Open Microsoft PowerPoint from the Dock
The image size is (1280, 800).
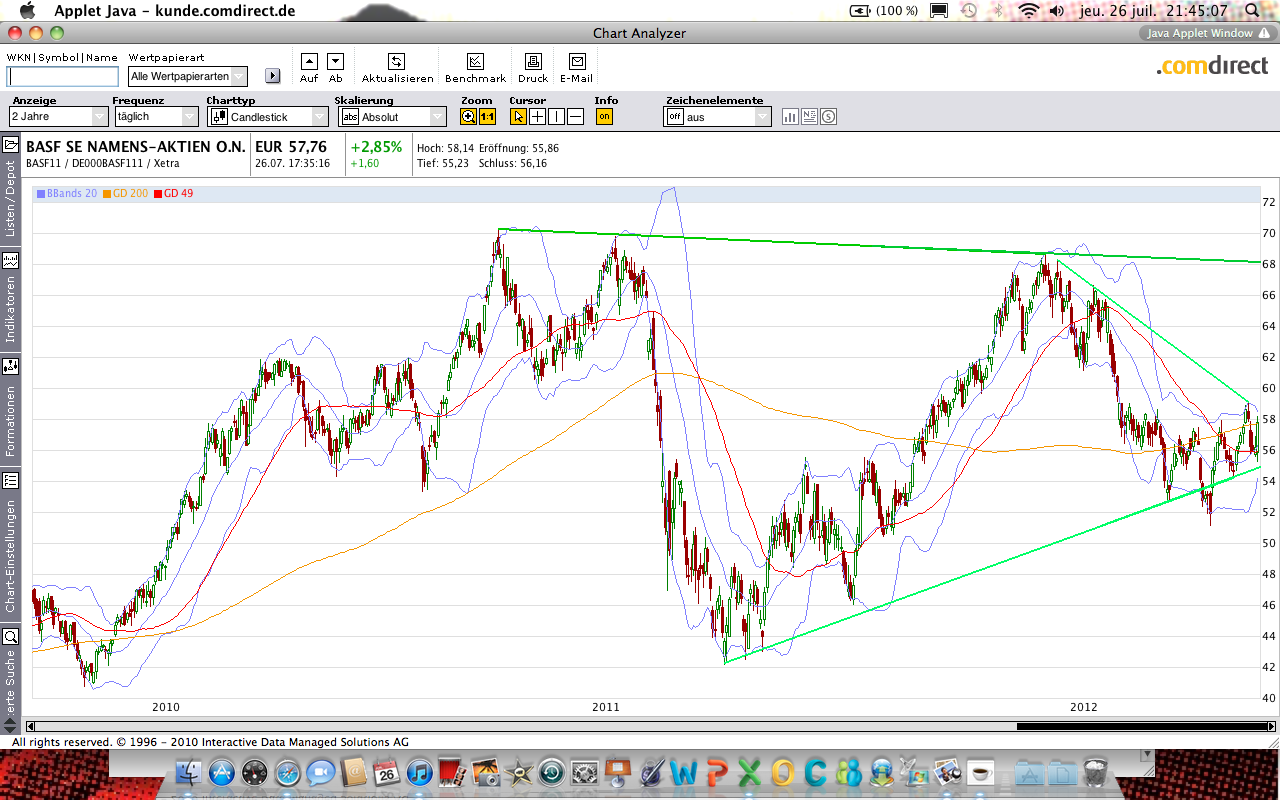point(716,772)
